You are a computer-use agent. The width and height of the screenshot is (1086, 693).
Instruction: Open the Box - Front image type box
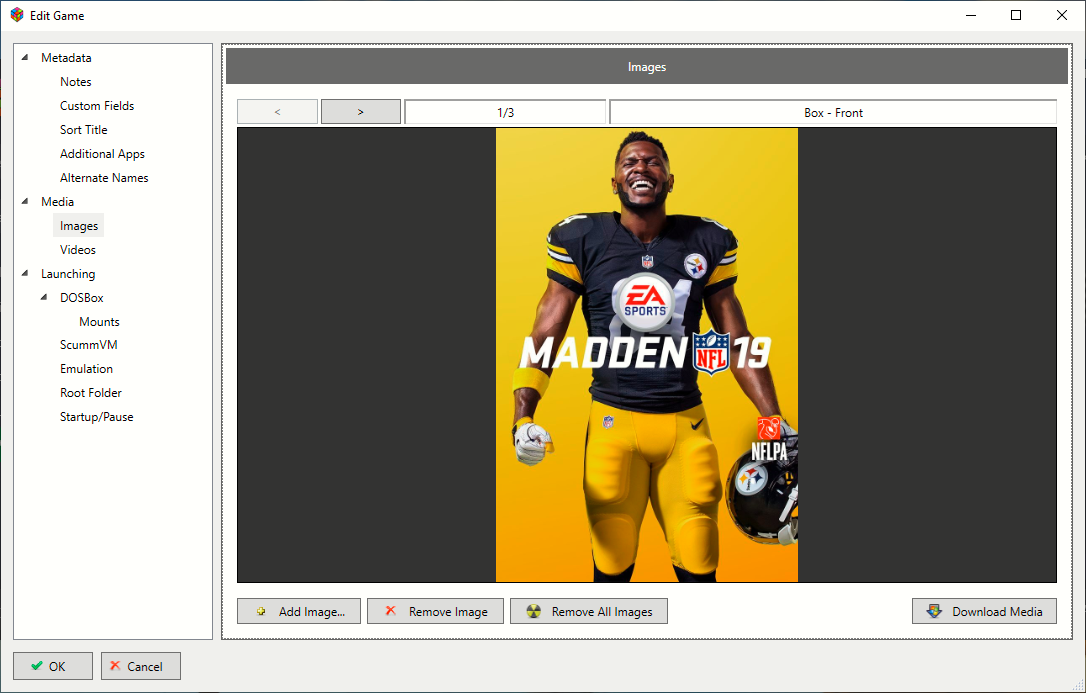click(x=833, y=112)
